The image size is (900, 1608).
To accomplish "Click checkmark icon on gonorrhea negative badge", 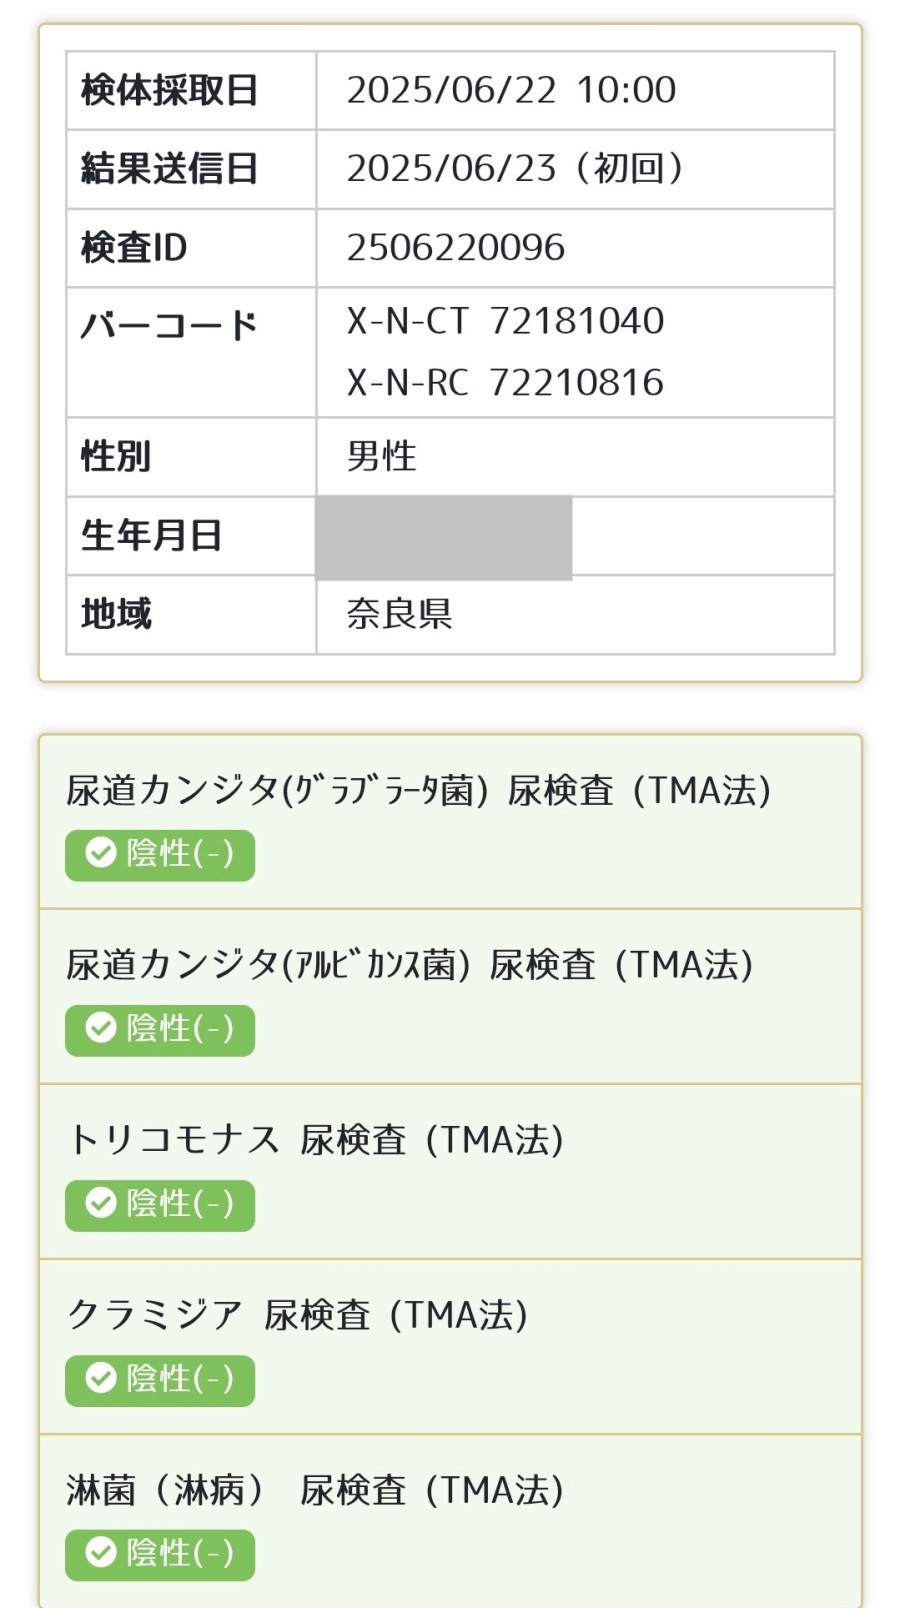I will 100,1553.
